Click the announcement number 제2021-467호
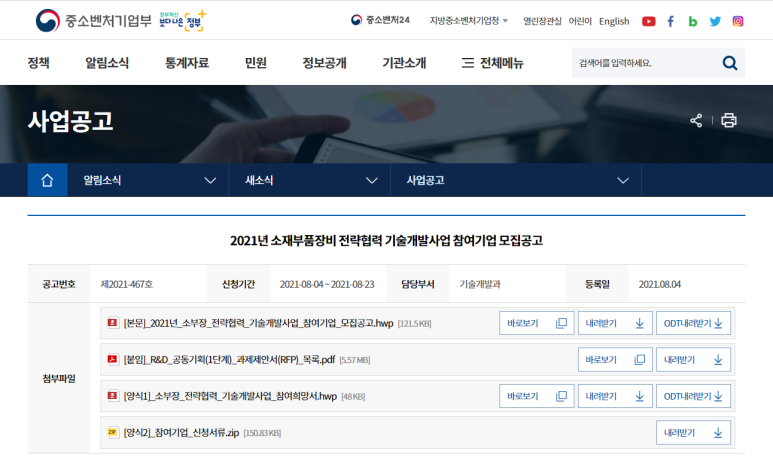 tap(127, 284)
